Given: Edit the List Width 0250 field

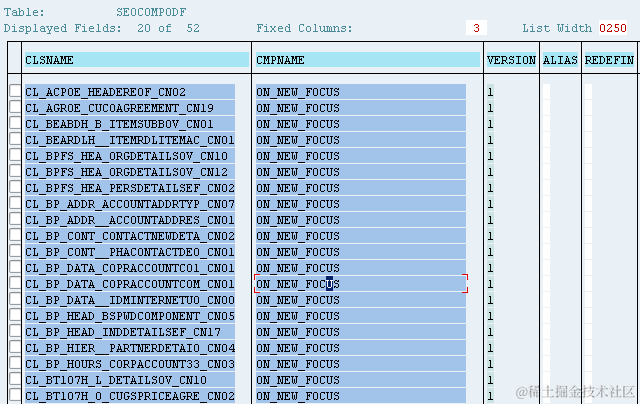Looking at the screenshot, I should [613, 28].
